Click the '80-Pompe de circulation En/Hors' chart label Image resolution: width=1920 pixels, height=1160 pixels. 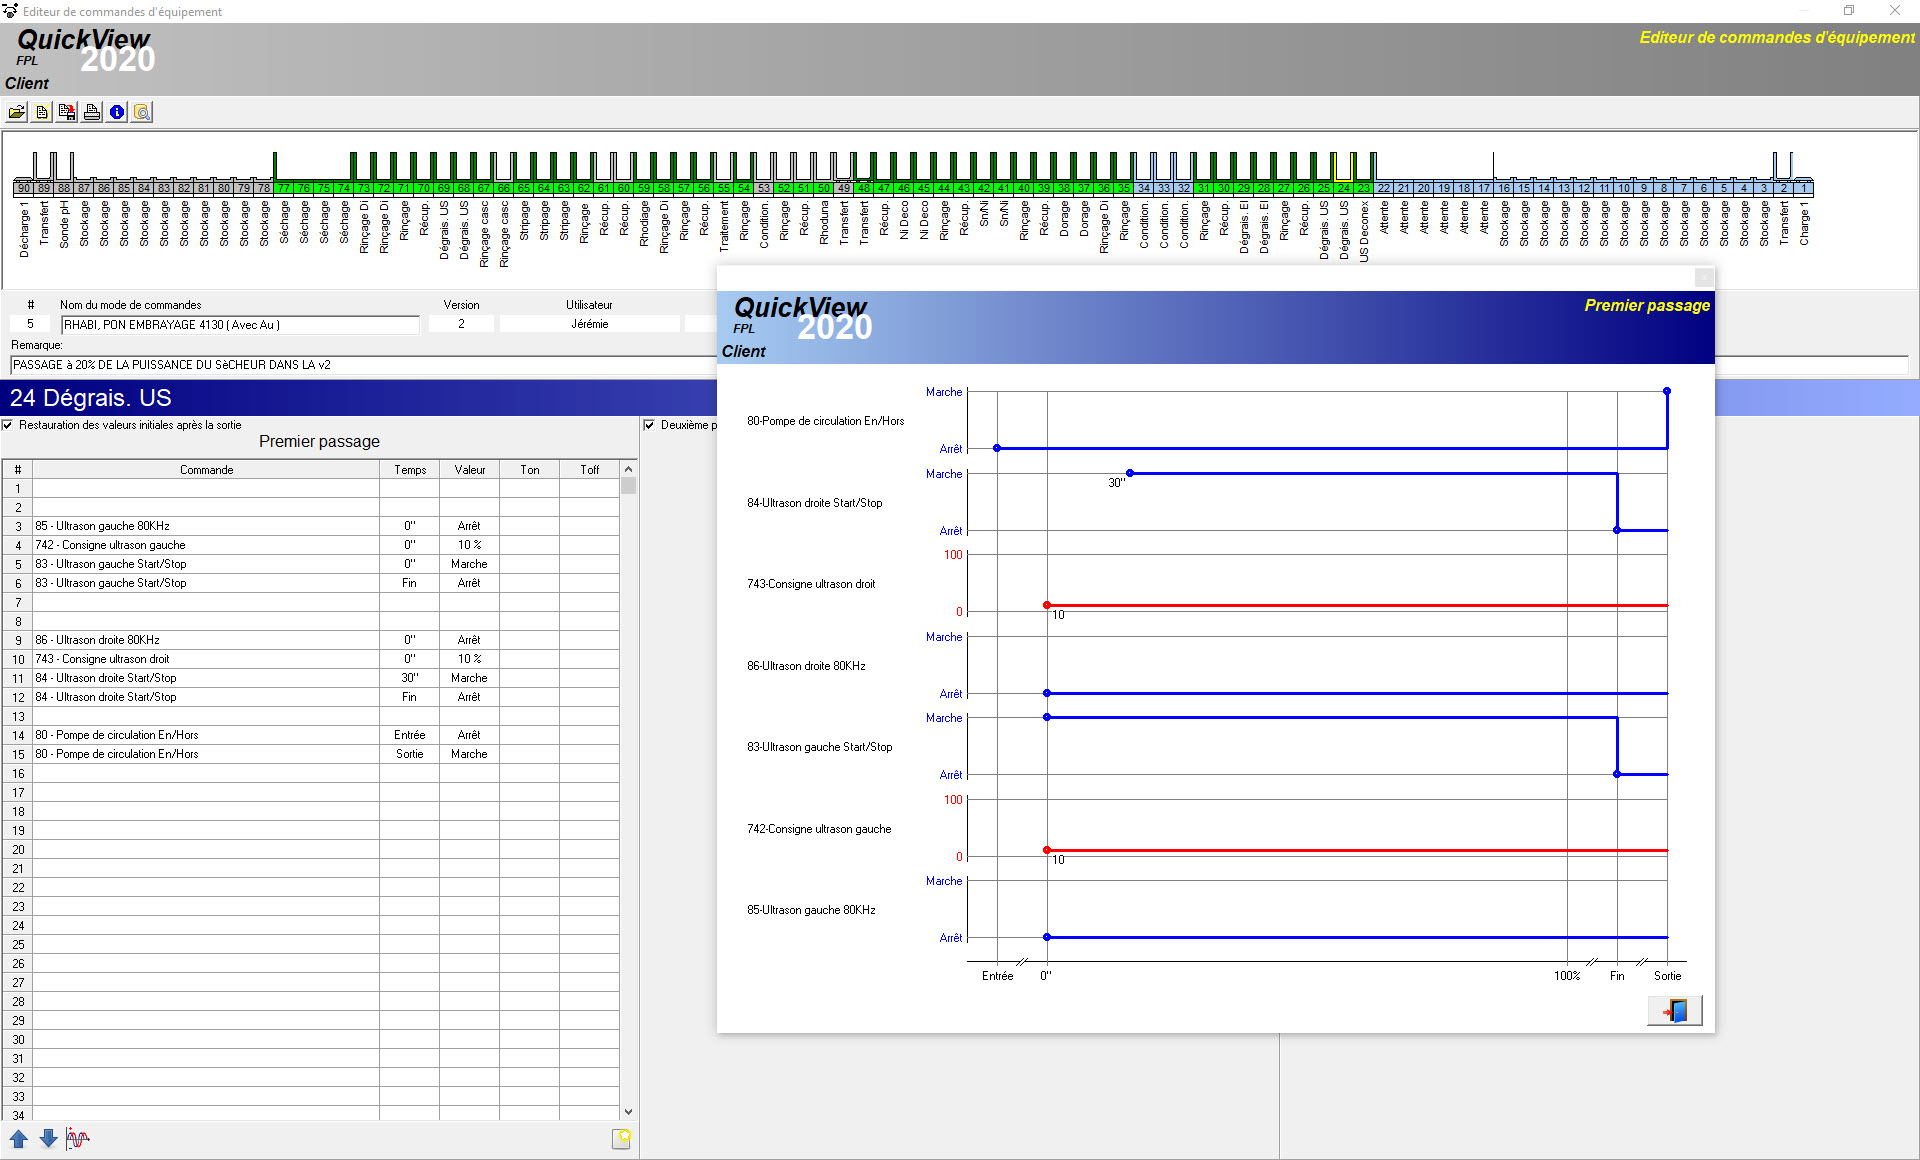click(825, 421)
